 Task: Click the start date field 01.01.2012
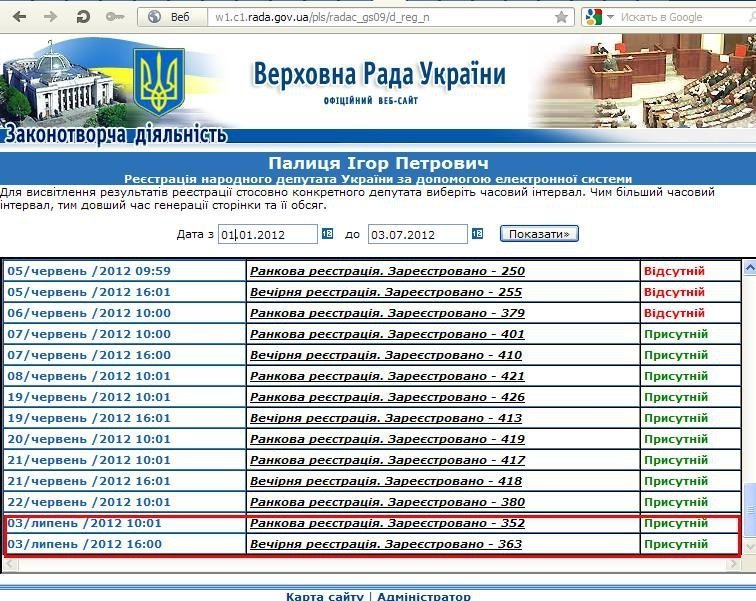point(268,234)
